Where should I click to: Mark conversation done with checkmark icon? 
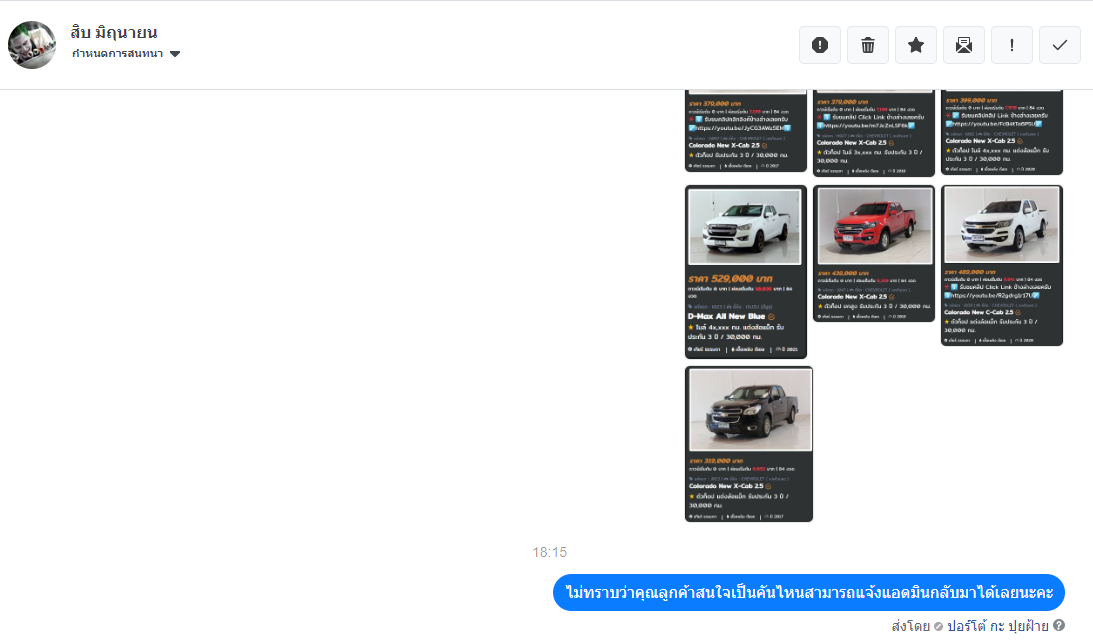(x=1060, y=45)
